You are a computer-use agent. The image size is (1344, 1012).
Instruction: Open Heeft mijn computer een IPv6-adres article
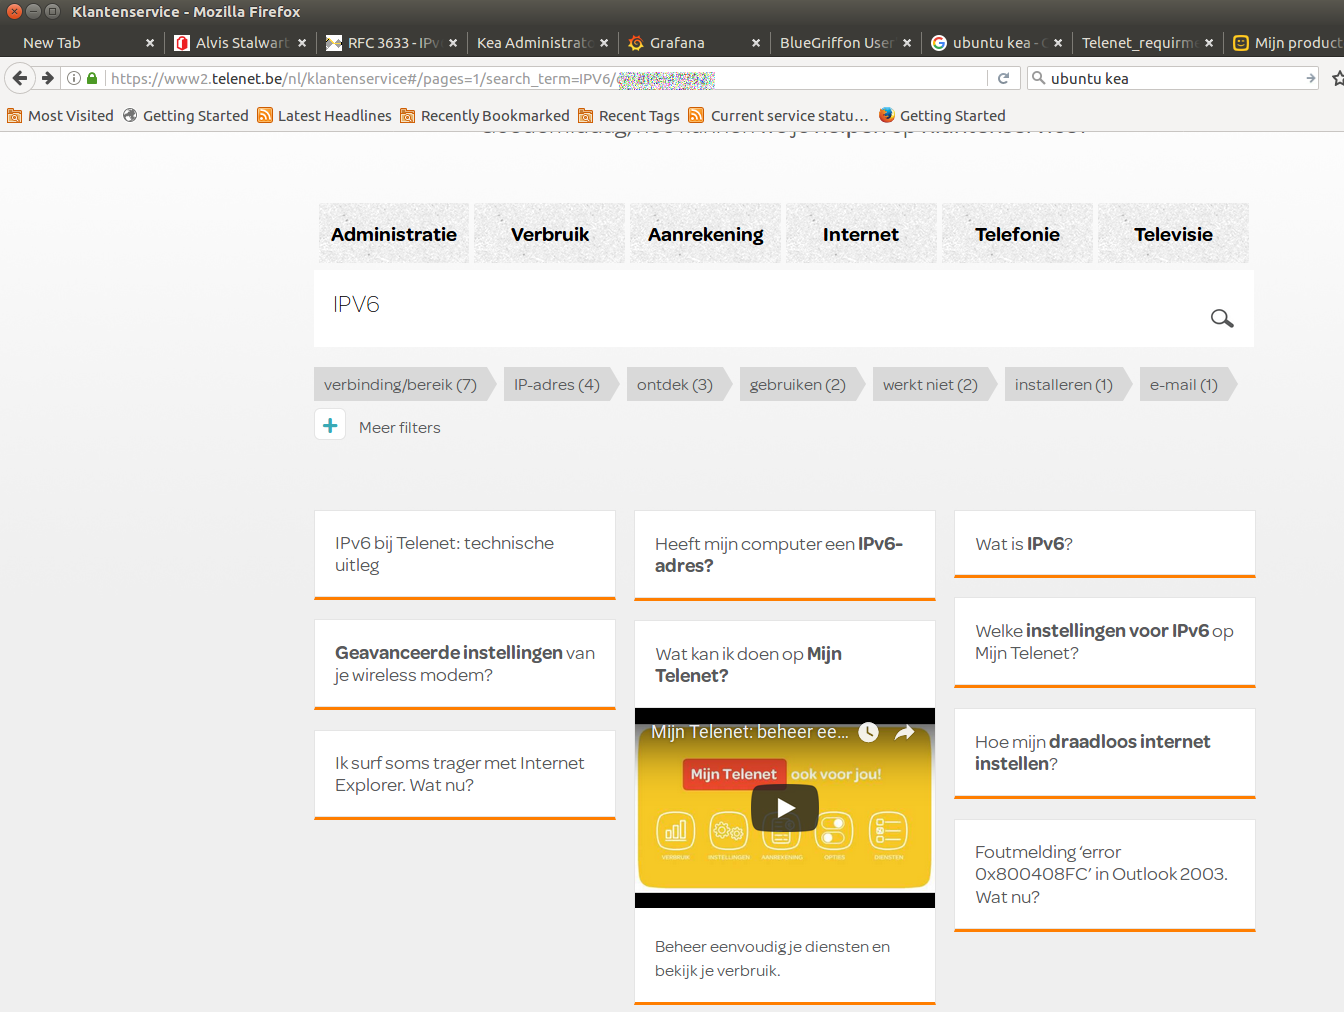(x=785, y=555)
